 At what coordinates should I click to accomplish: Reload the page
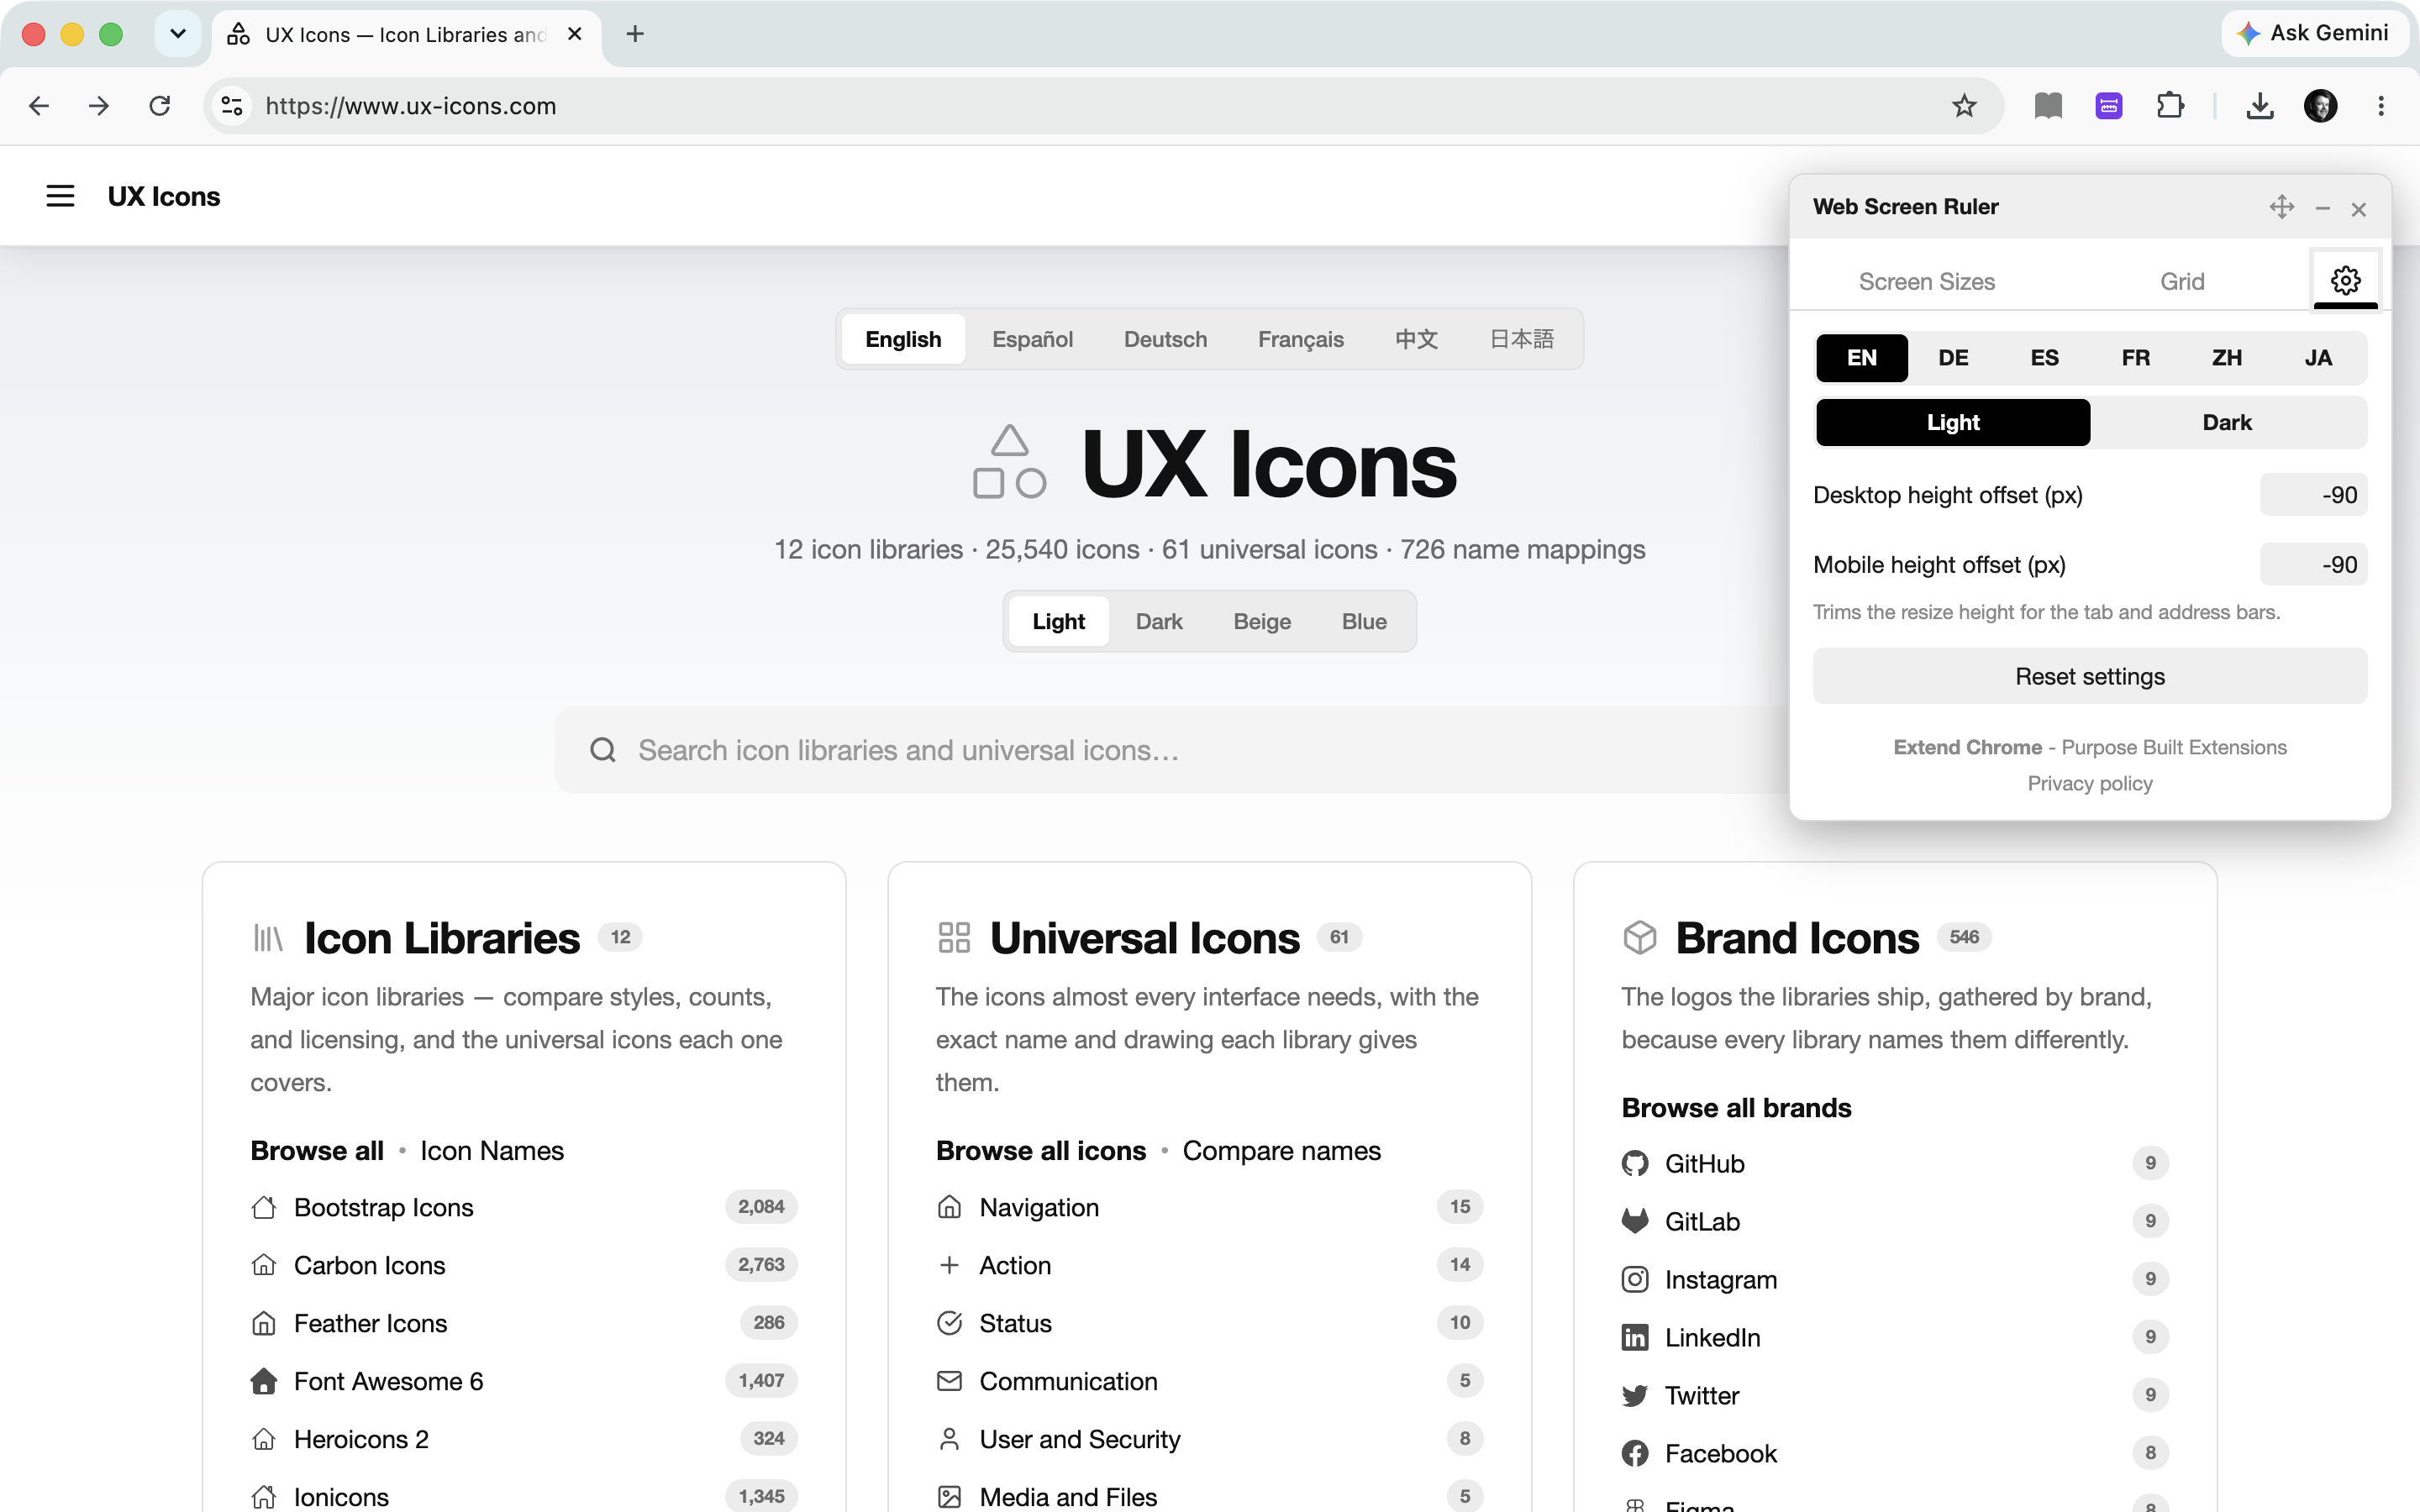160,106
